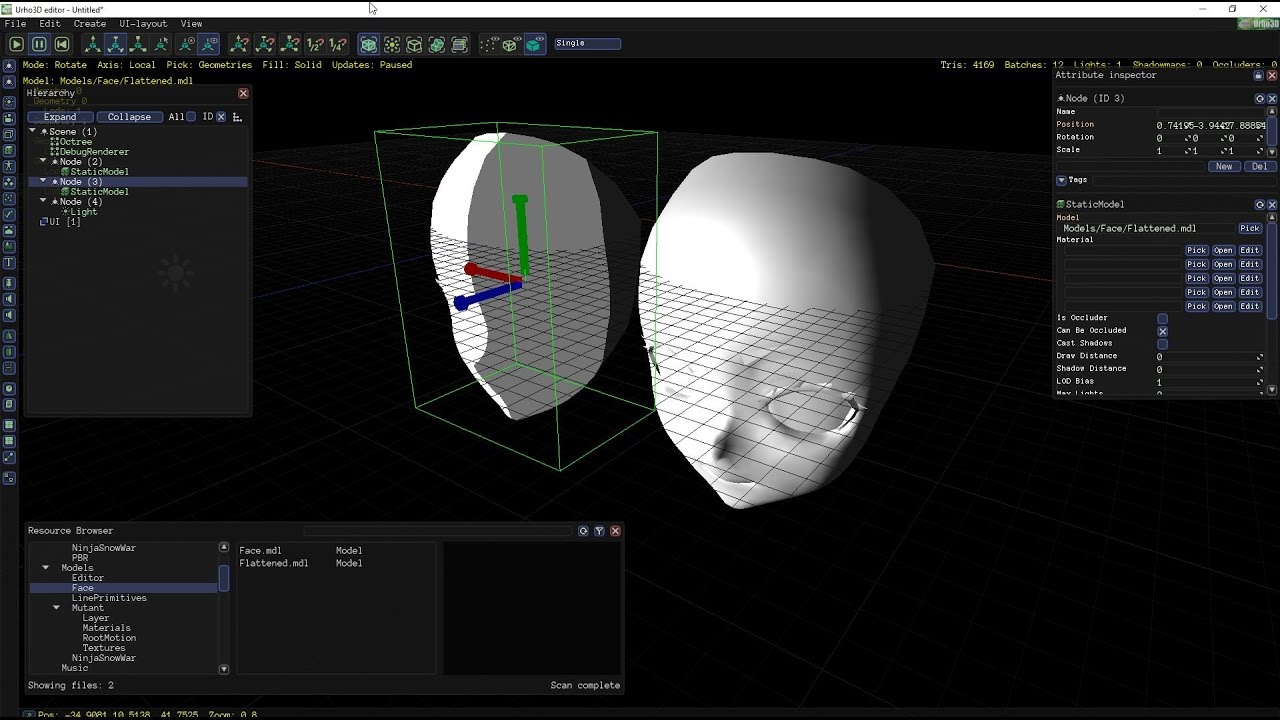Image resolution: width=1280 pixels, height=720 pixels.
Task: Open Resource Browser filter funnel icon
Action: point(599,531)
